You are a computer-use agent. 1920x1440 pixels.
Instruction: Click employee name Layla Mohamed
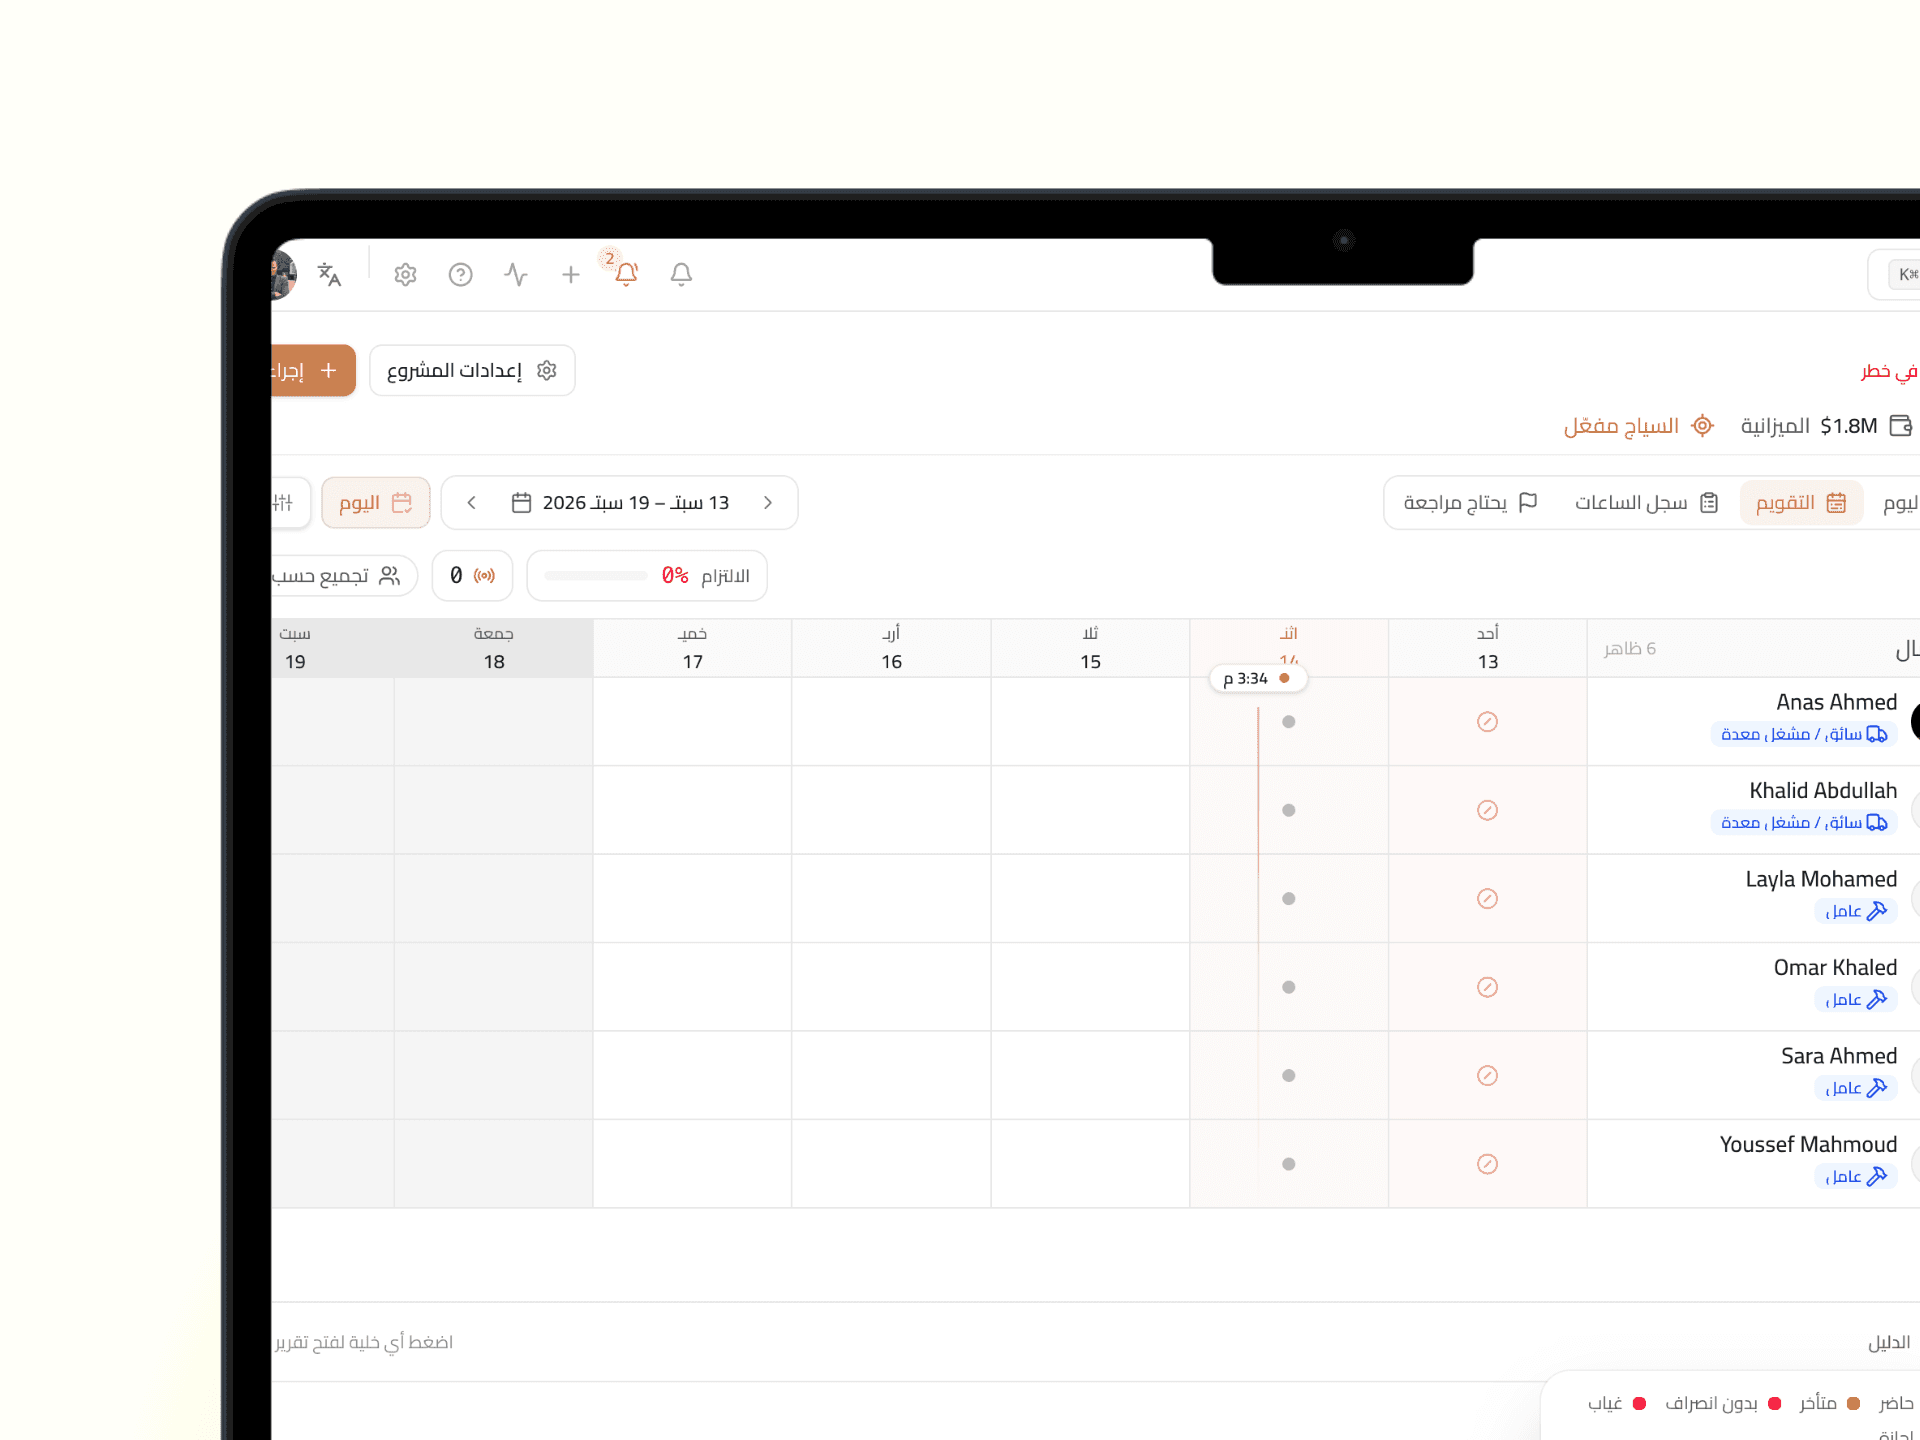tap(1821, 879)
